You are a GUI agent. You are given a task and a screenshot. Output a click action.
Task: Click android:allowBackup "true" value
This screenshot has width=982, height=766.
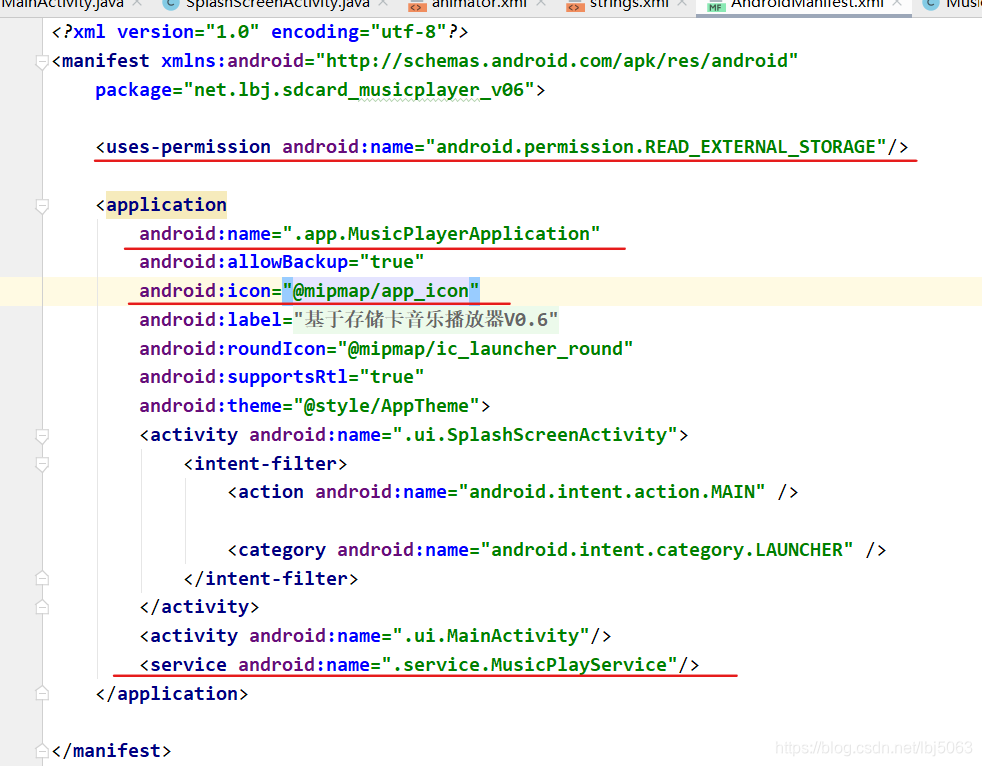[391, 262]
